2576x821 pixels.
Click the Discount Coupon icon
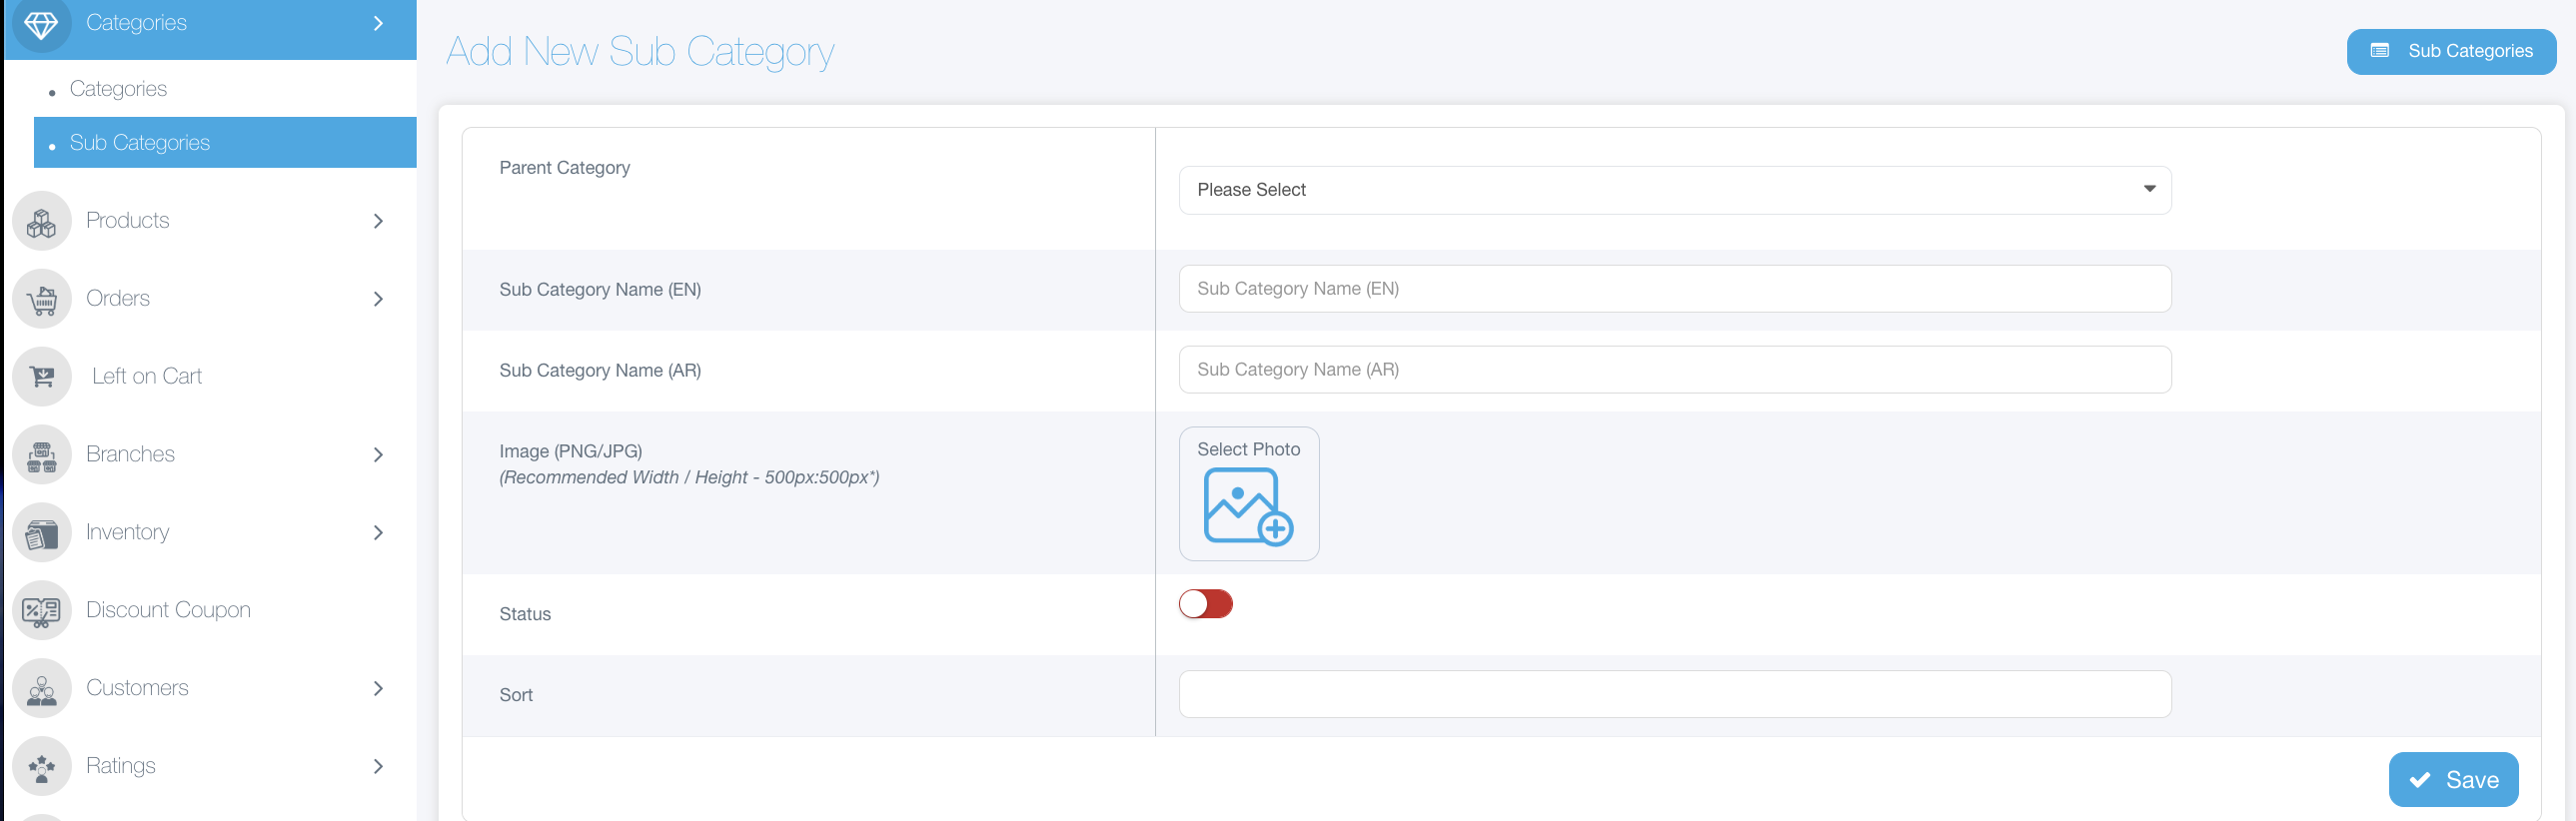tap(41, 611)
